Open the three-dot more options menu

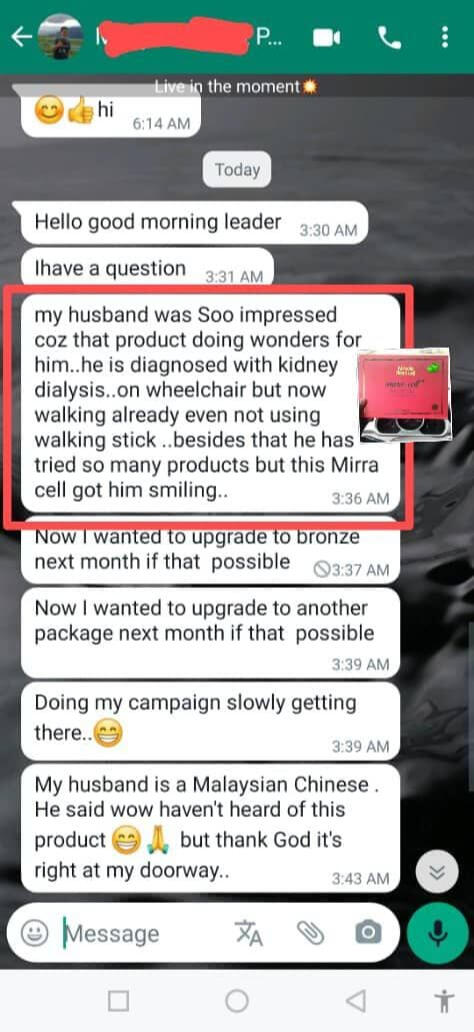pyautogui.click(x=446, y=38)
